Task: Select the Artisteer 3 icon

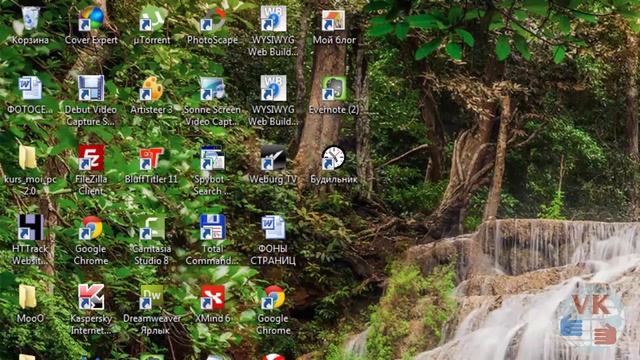Action: [151, 89]
